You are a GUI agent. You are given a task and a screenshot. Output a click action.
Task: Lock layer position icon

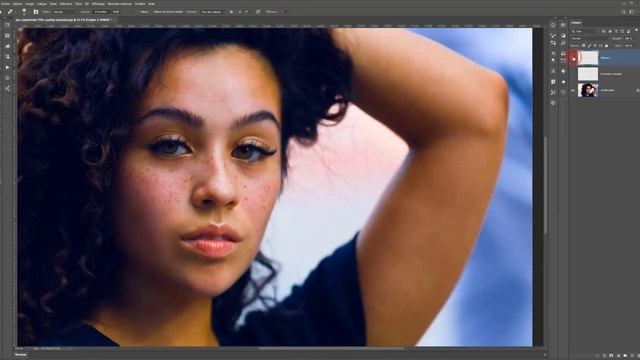tap(595, 46)
